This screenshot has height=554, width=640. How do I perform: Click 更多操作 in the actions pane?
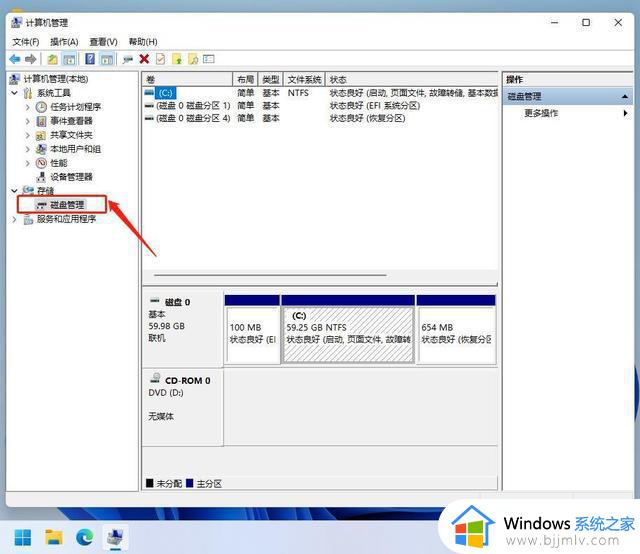click(541, 113)
